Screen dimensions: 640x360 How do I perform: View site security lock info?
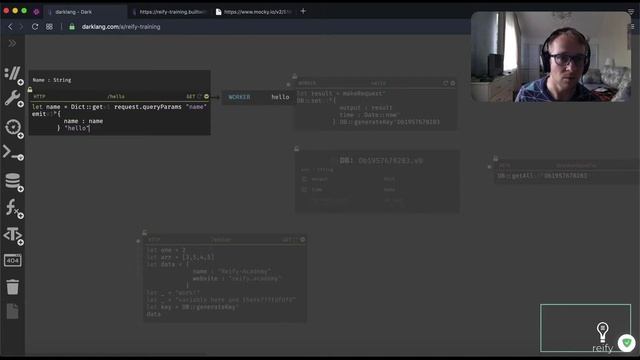pyautogui.click(x=72, y=27)
